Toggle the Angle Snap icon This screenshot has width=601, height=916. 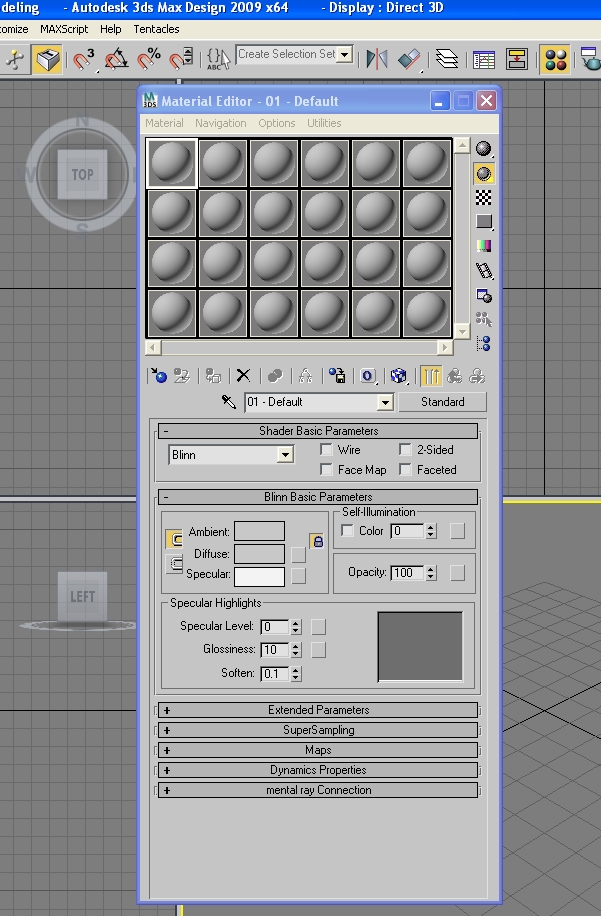point(116,58)
